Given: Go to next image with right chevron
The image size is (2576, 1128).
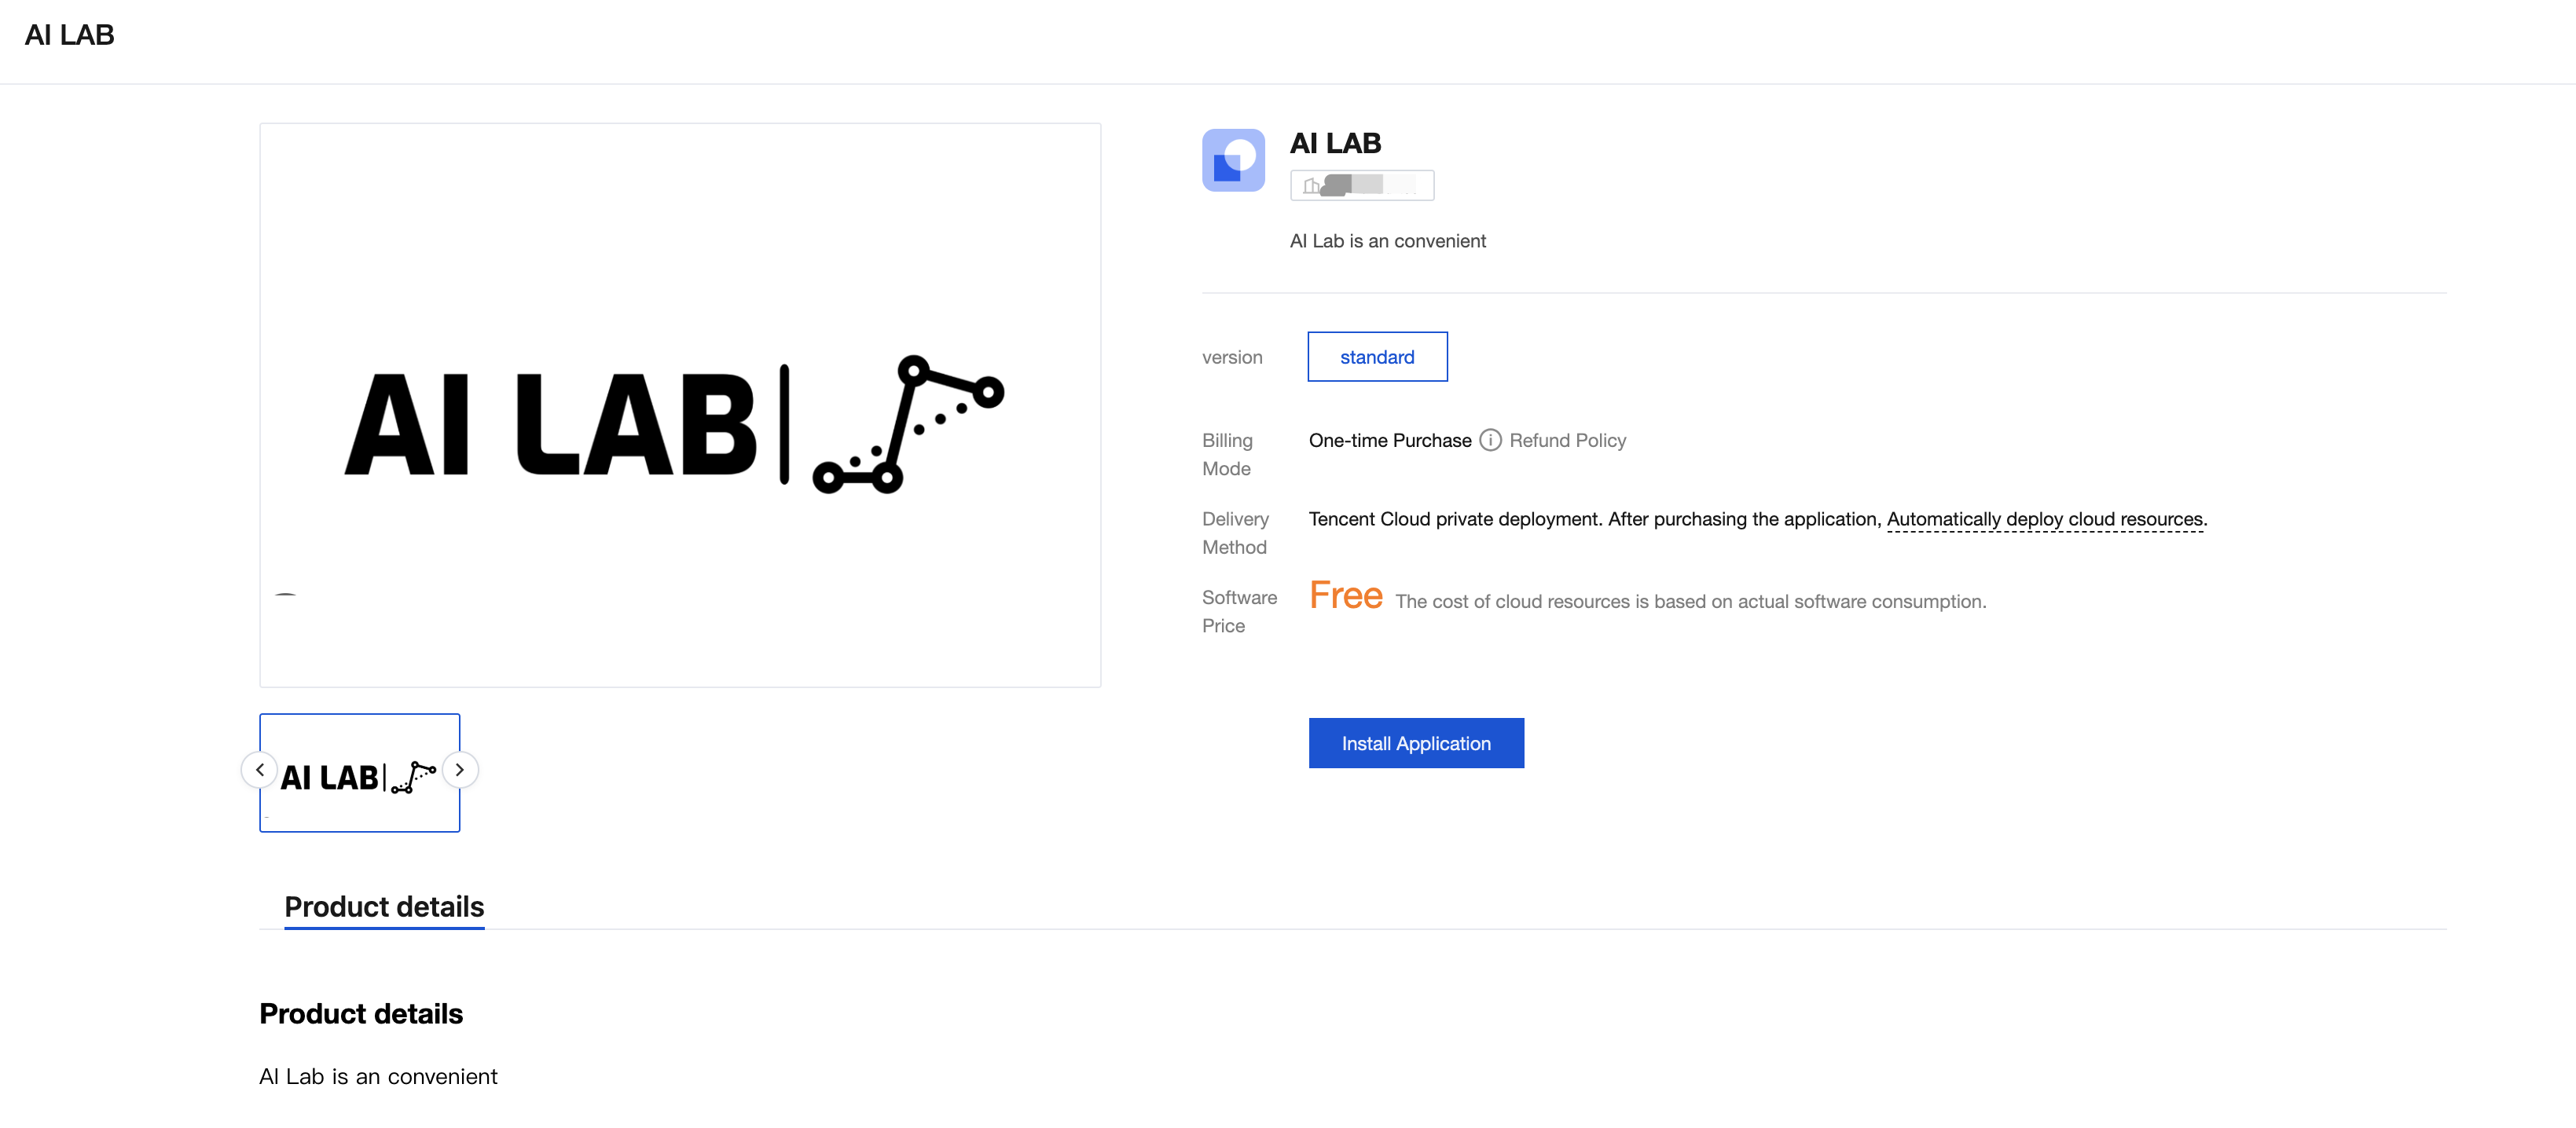Looking at the screenshot, I should point(460,769).
